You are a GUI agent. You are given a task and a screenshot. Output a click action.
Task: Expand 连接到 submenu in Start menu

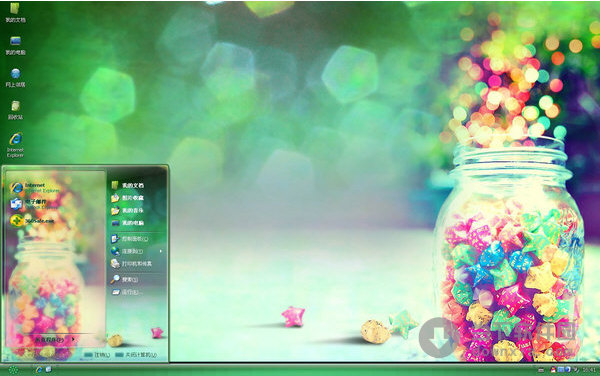pos(137,251)
